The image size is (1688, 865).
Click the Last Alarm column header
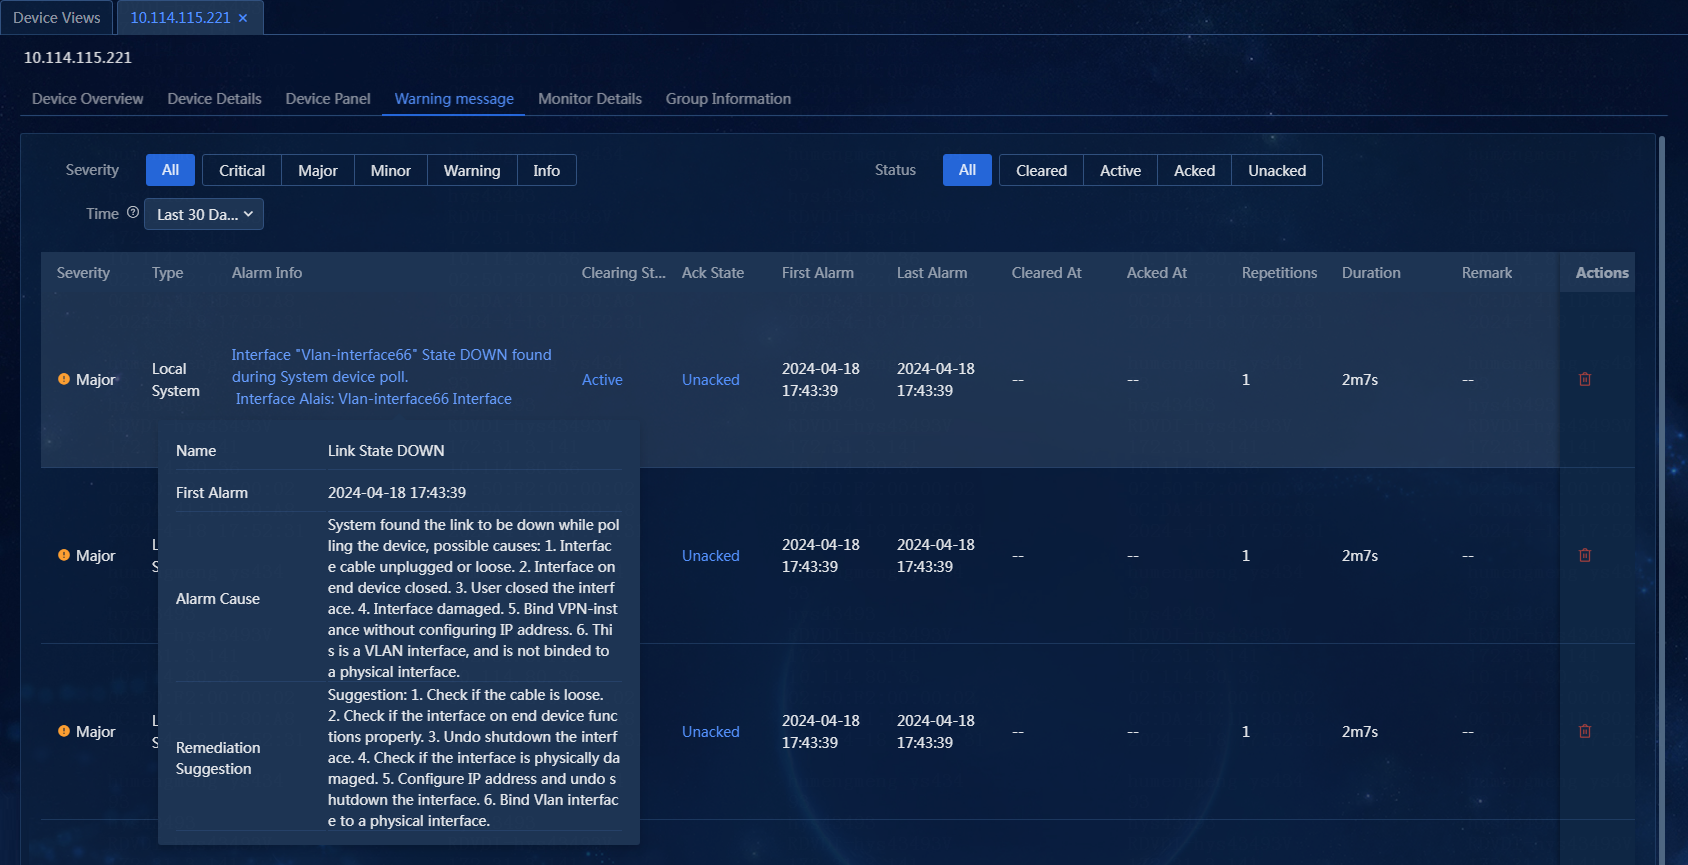click(x=932, y=272)
